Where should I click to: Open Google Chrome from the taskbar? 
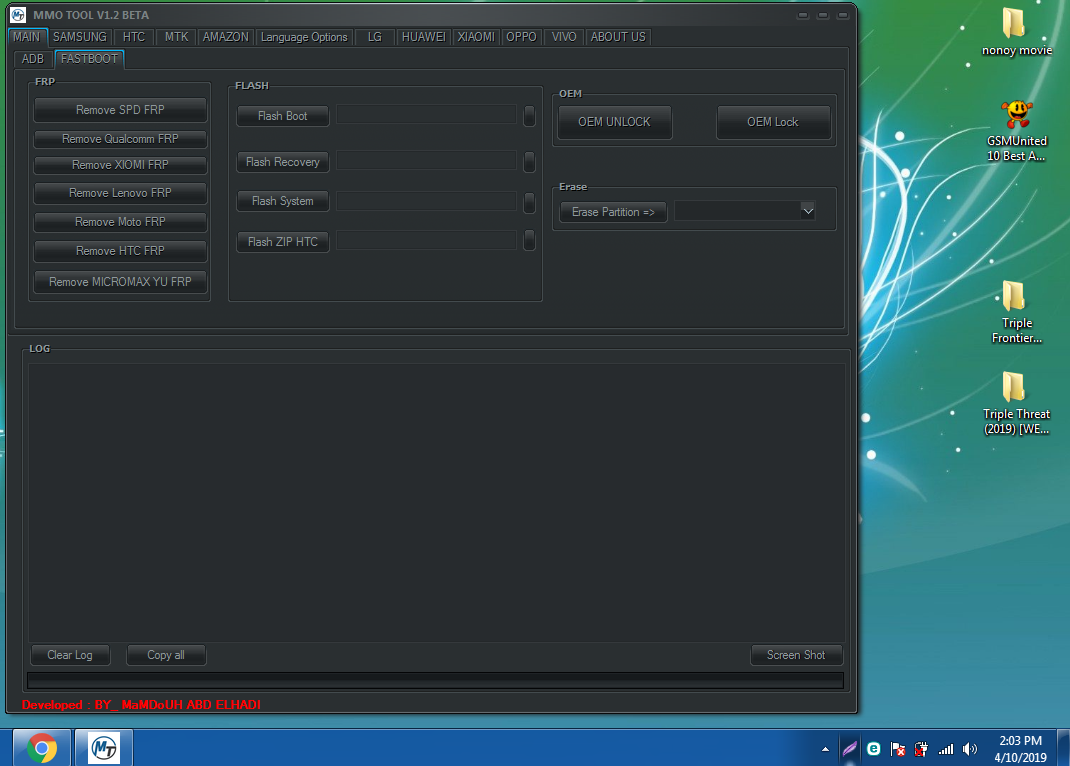point(42,748)
